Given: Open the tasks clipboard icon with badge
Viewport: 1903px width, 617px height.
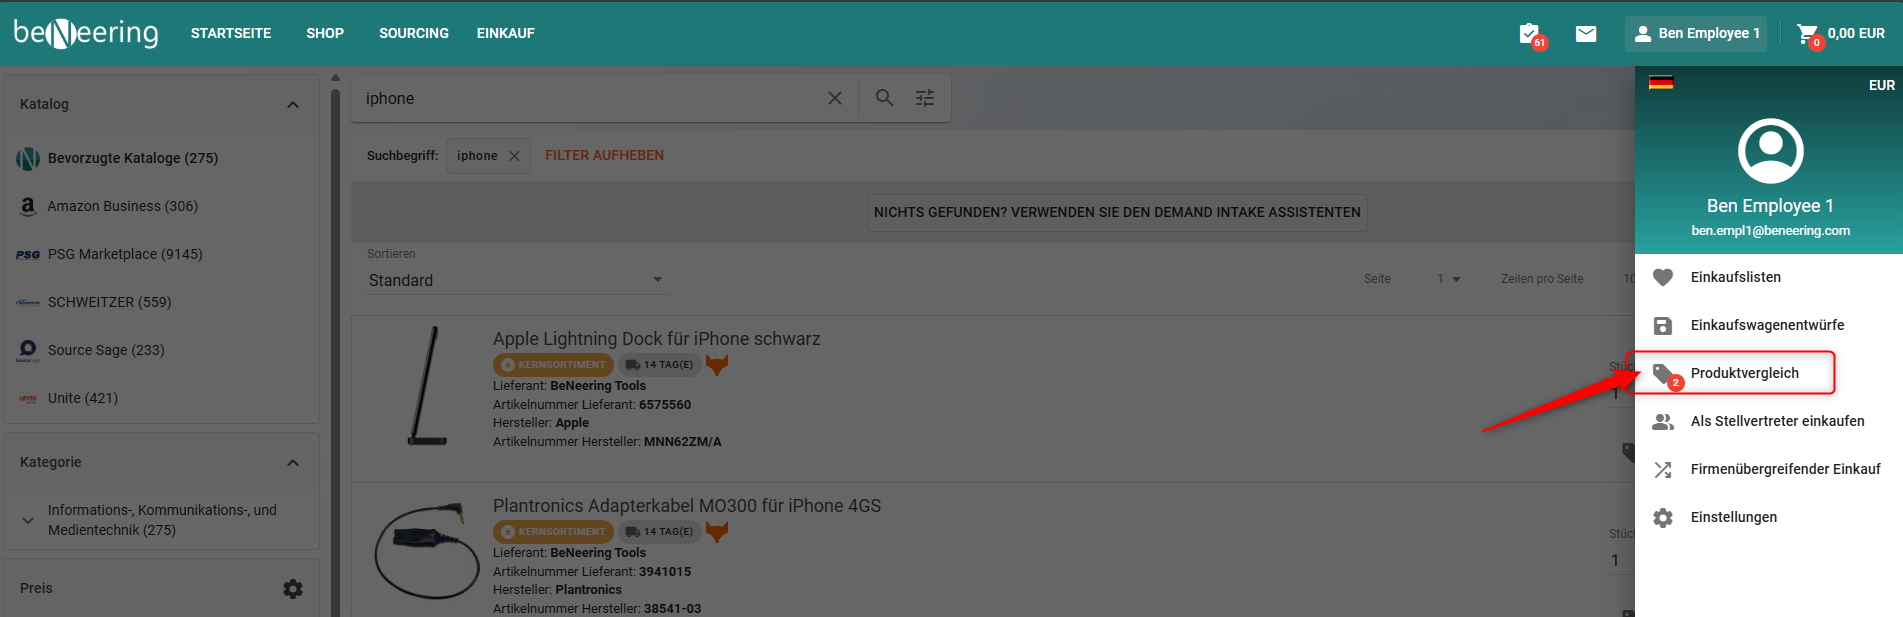Looking at the screenshot, I should pyautogui.click(x=1529, y=34).
